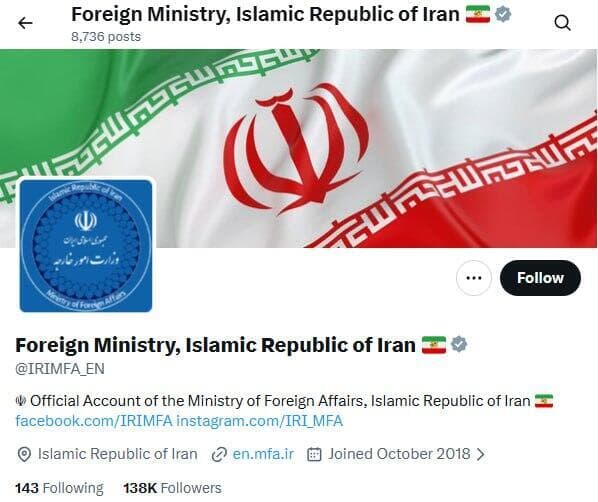Go back using the left arrow icon
598x502 pixels.
click(x=25, y=23)
